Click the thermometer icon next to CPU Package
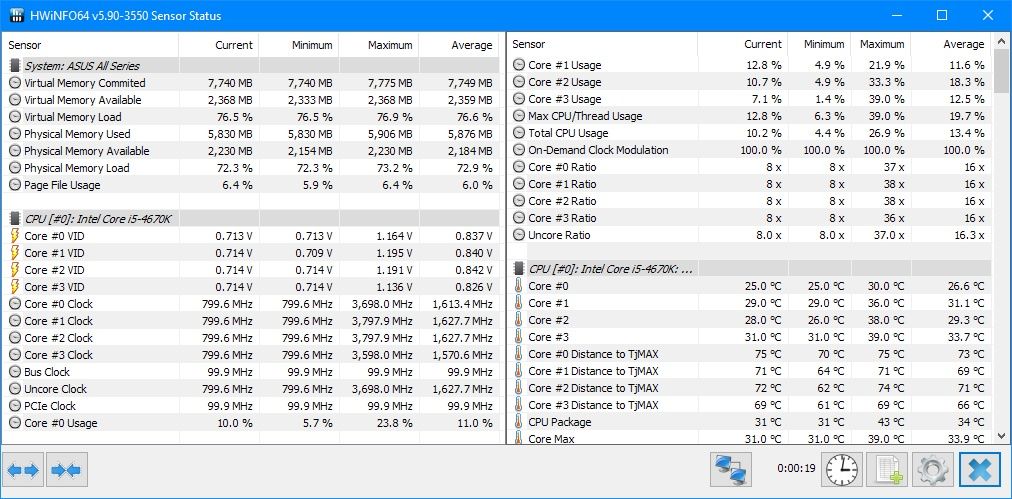The width and height of the screenshot is (1012, 499). pos(519,422)
